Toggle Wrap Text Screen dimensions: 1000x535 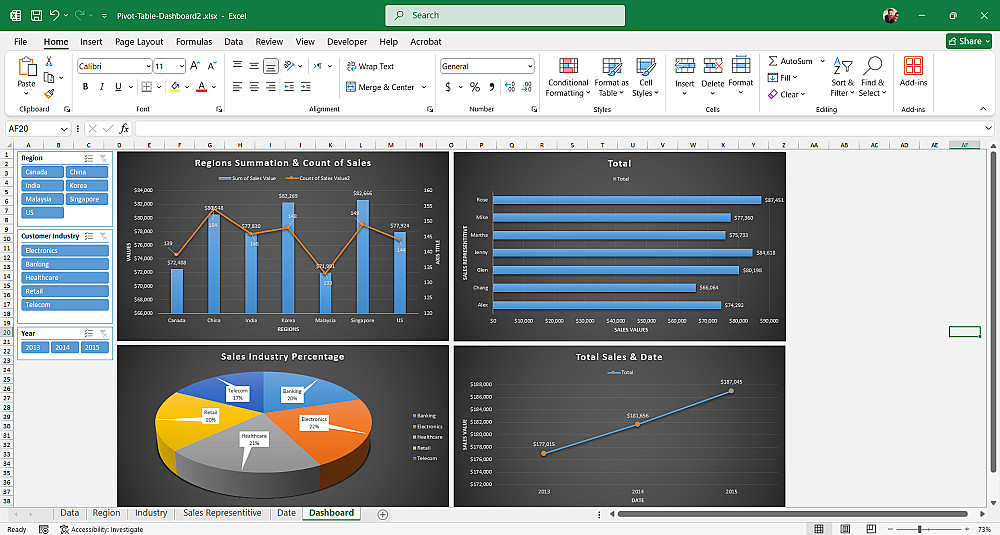tap(370, 66)
